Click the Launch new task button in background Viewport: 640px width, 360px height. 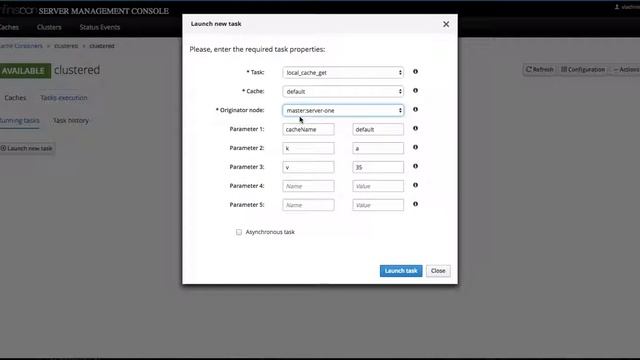(27, 148)
